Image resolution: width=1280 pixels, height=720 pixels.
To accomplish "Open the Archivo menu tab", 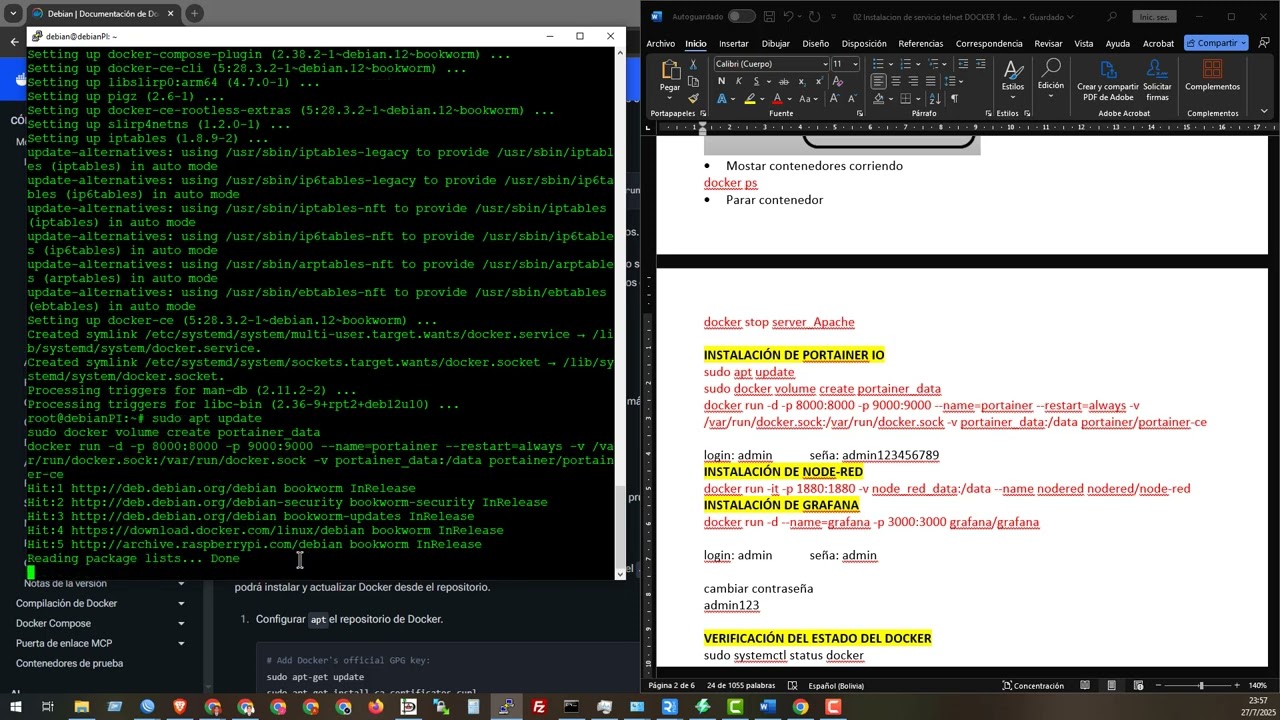I will coord(660,43).
